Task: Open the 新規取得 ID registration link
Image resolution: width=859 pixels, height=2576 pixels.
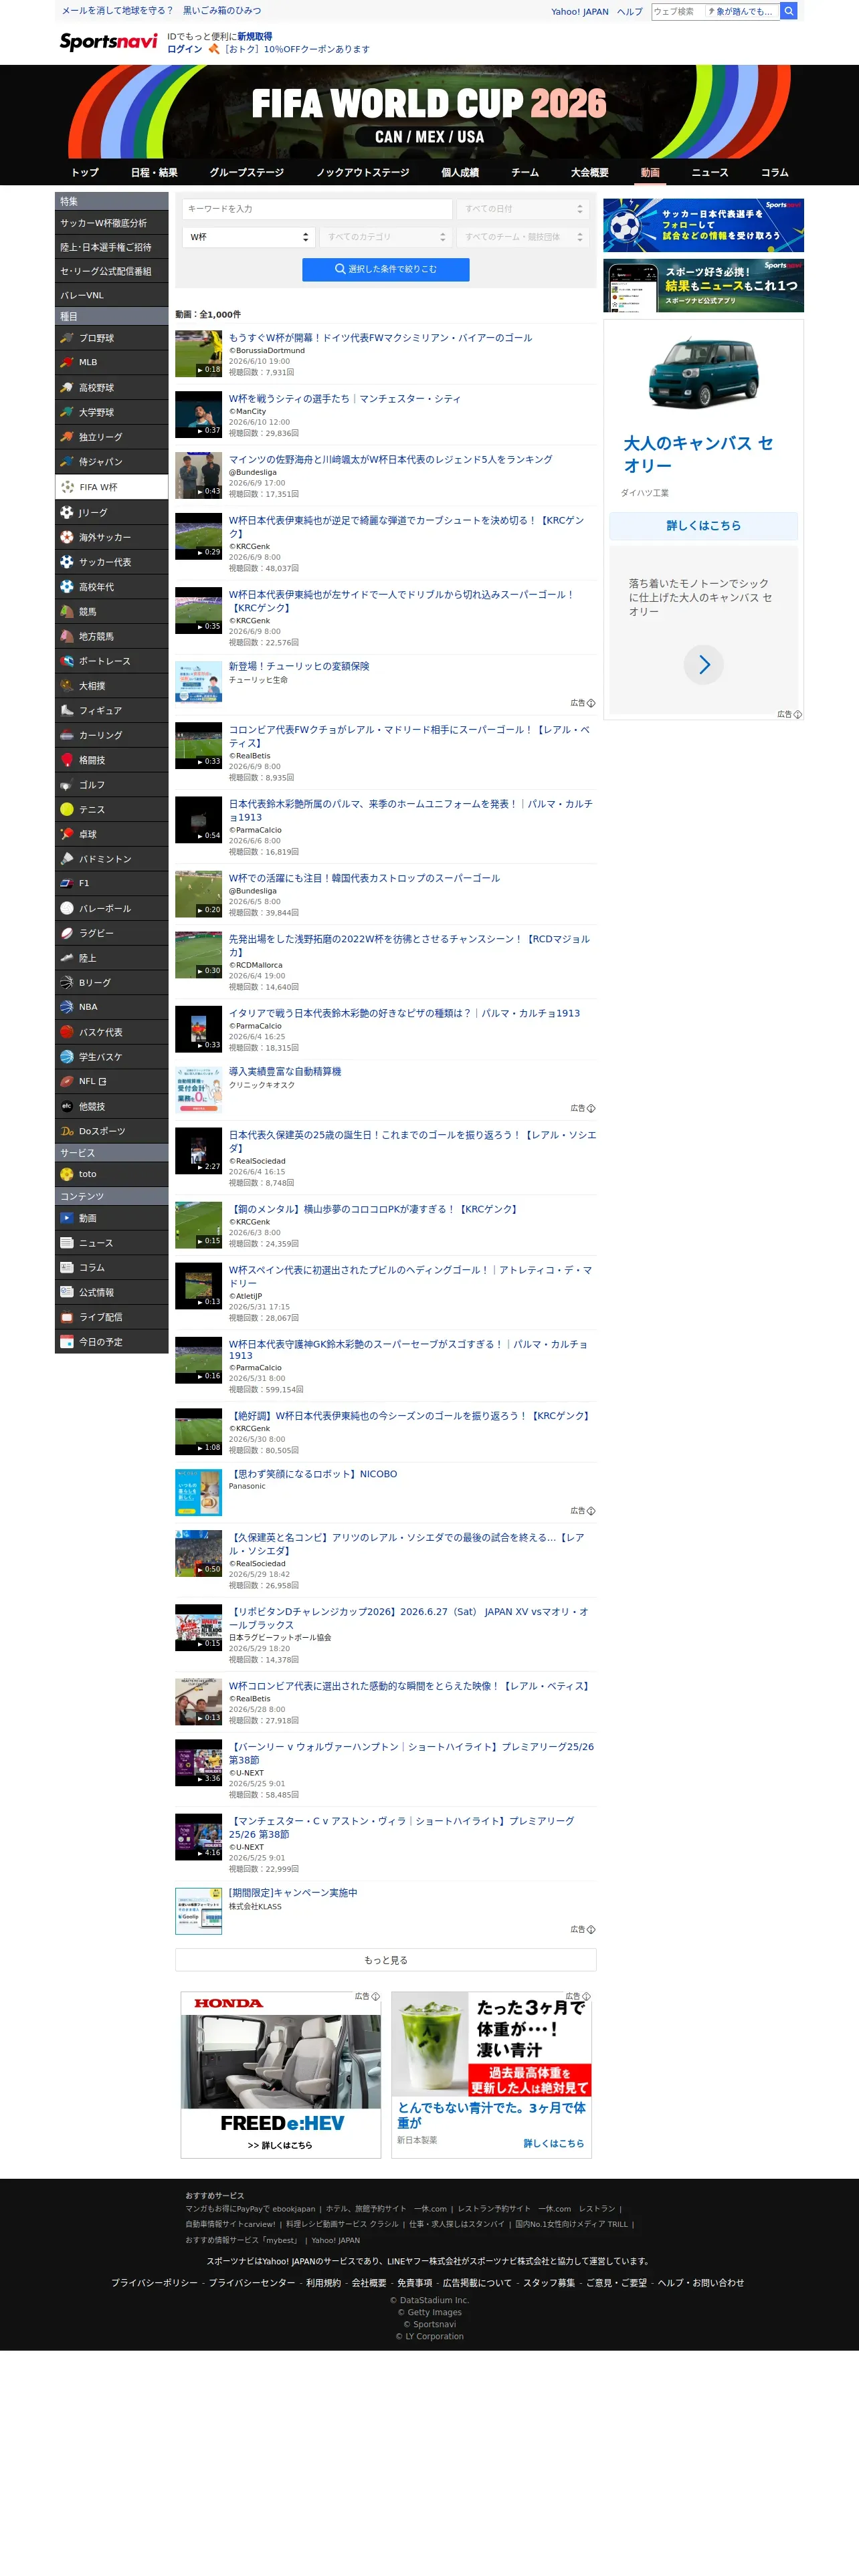Action: click(254, 36)
